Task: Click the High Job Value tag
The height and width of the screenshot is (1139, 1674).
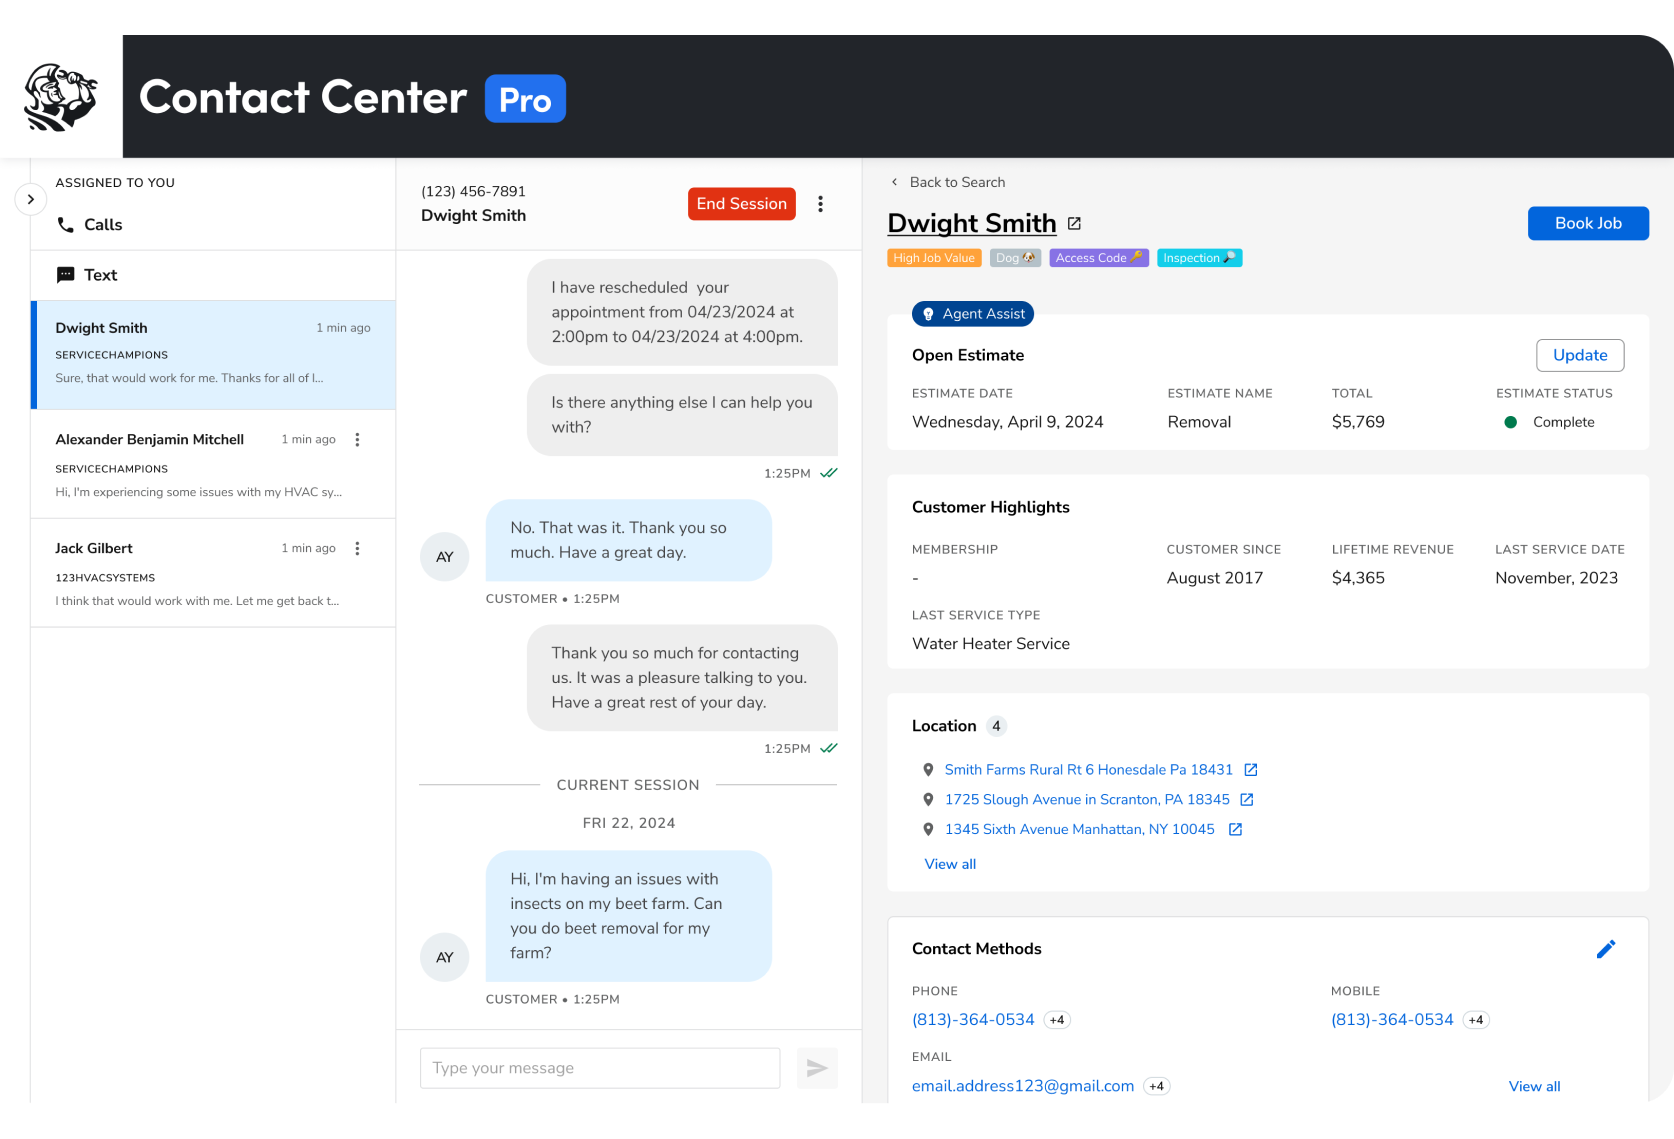Action: 934,258
